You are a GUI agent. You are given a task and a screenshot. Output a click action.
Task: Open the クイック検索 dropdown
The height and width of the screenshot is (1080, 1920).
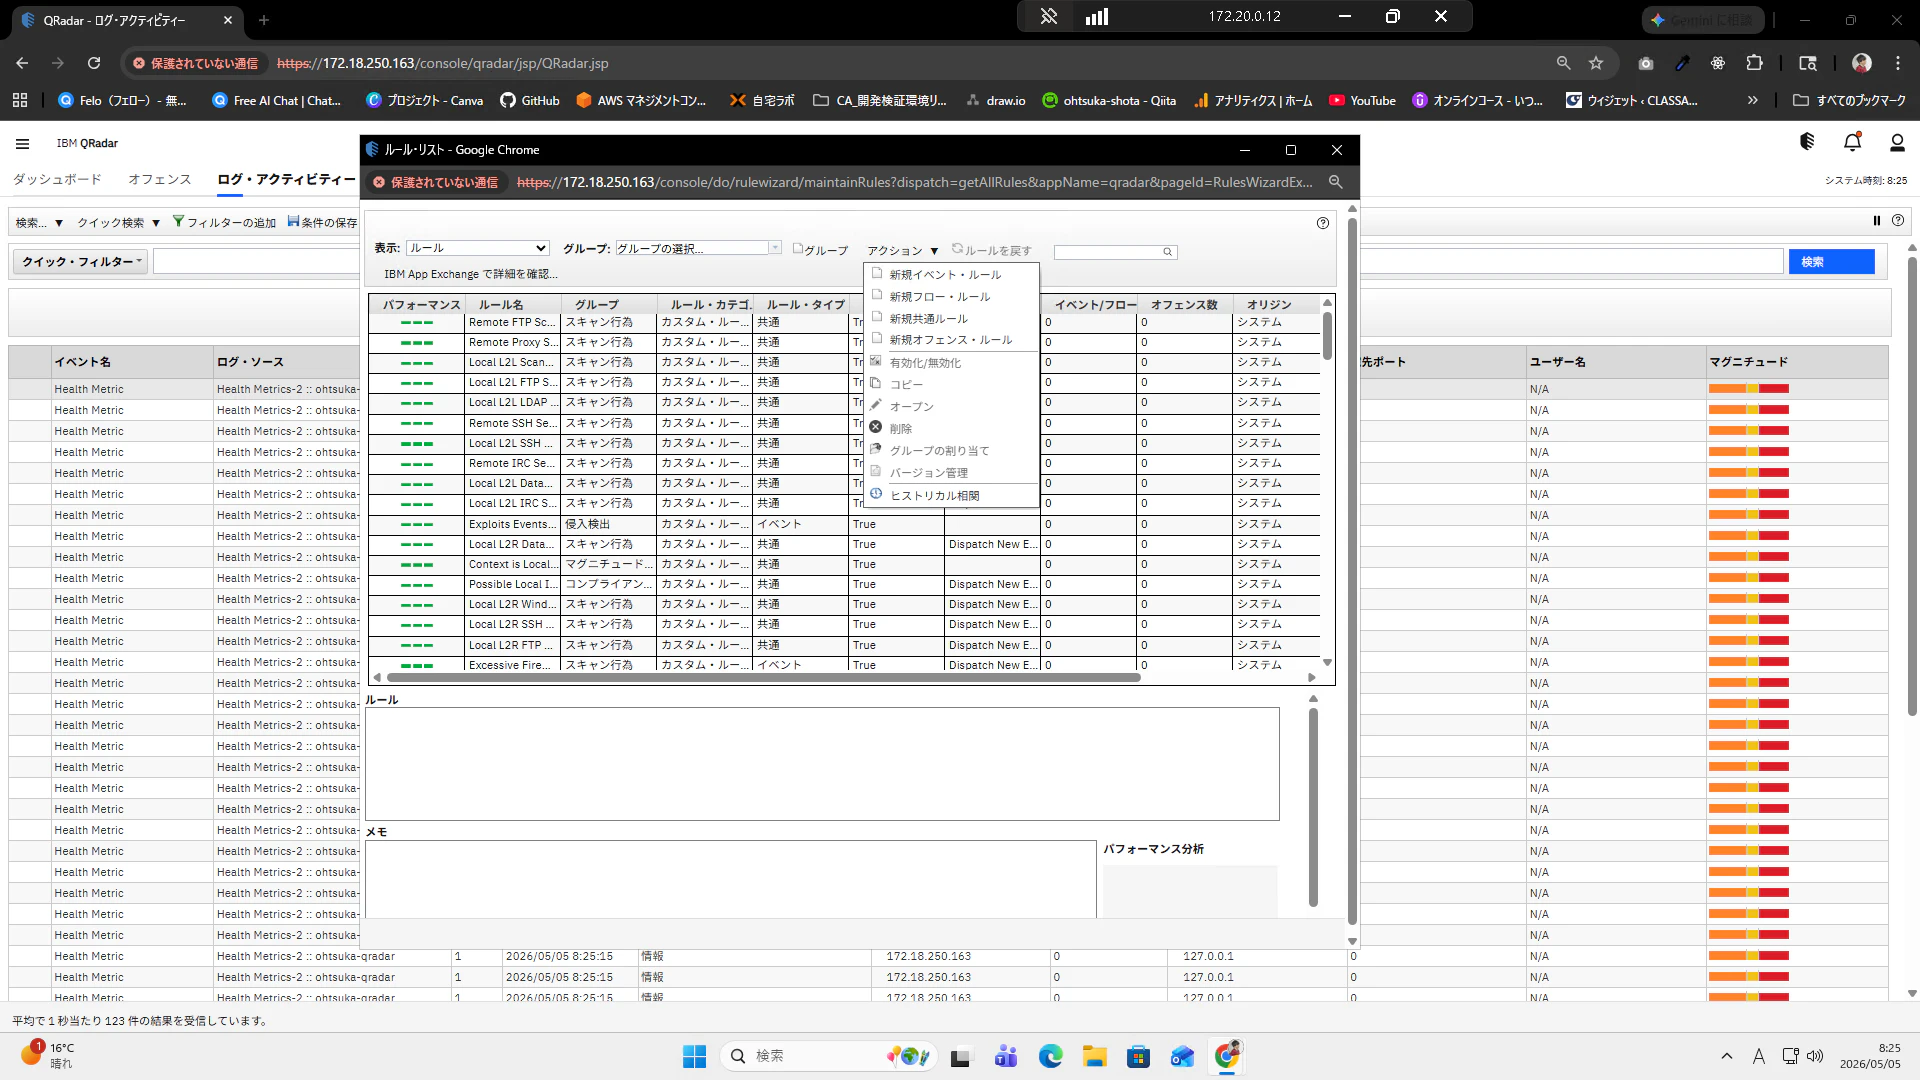tap(118, 222)
